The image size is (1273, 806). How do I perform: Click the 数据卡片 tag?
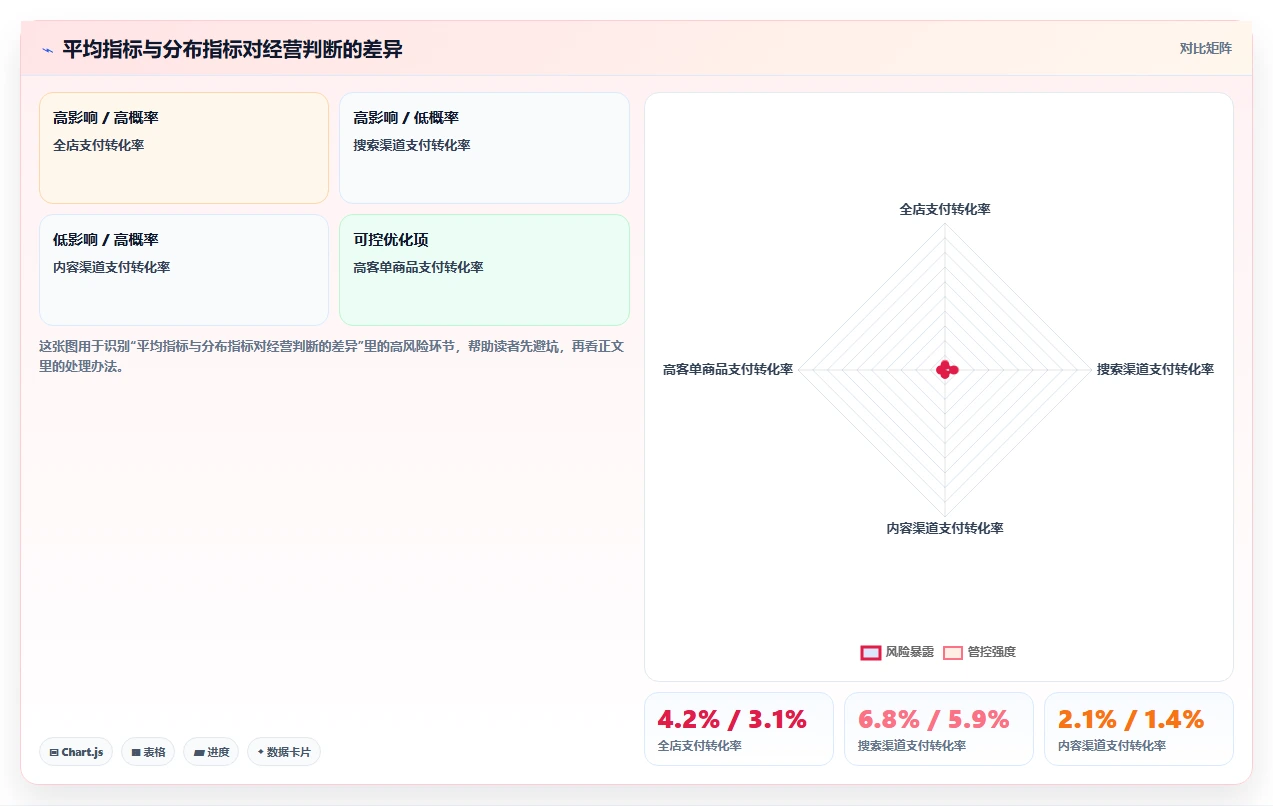click(x=284, y=752)
